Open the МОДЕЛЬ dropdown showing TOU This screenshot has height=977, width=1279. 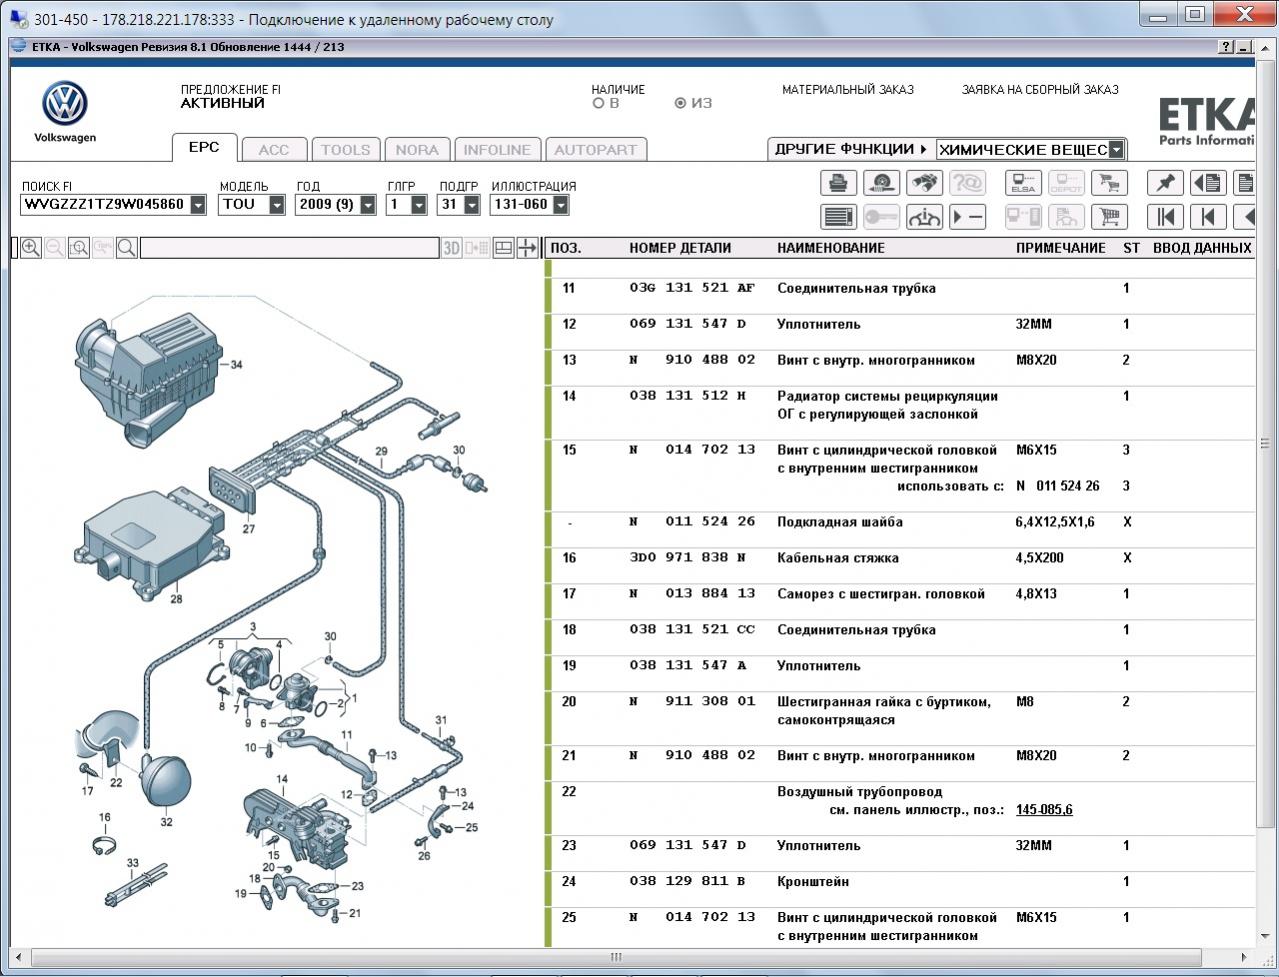[x=278, y=205]
